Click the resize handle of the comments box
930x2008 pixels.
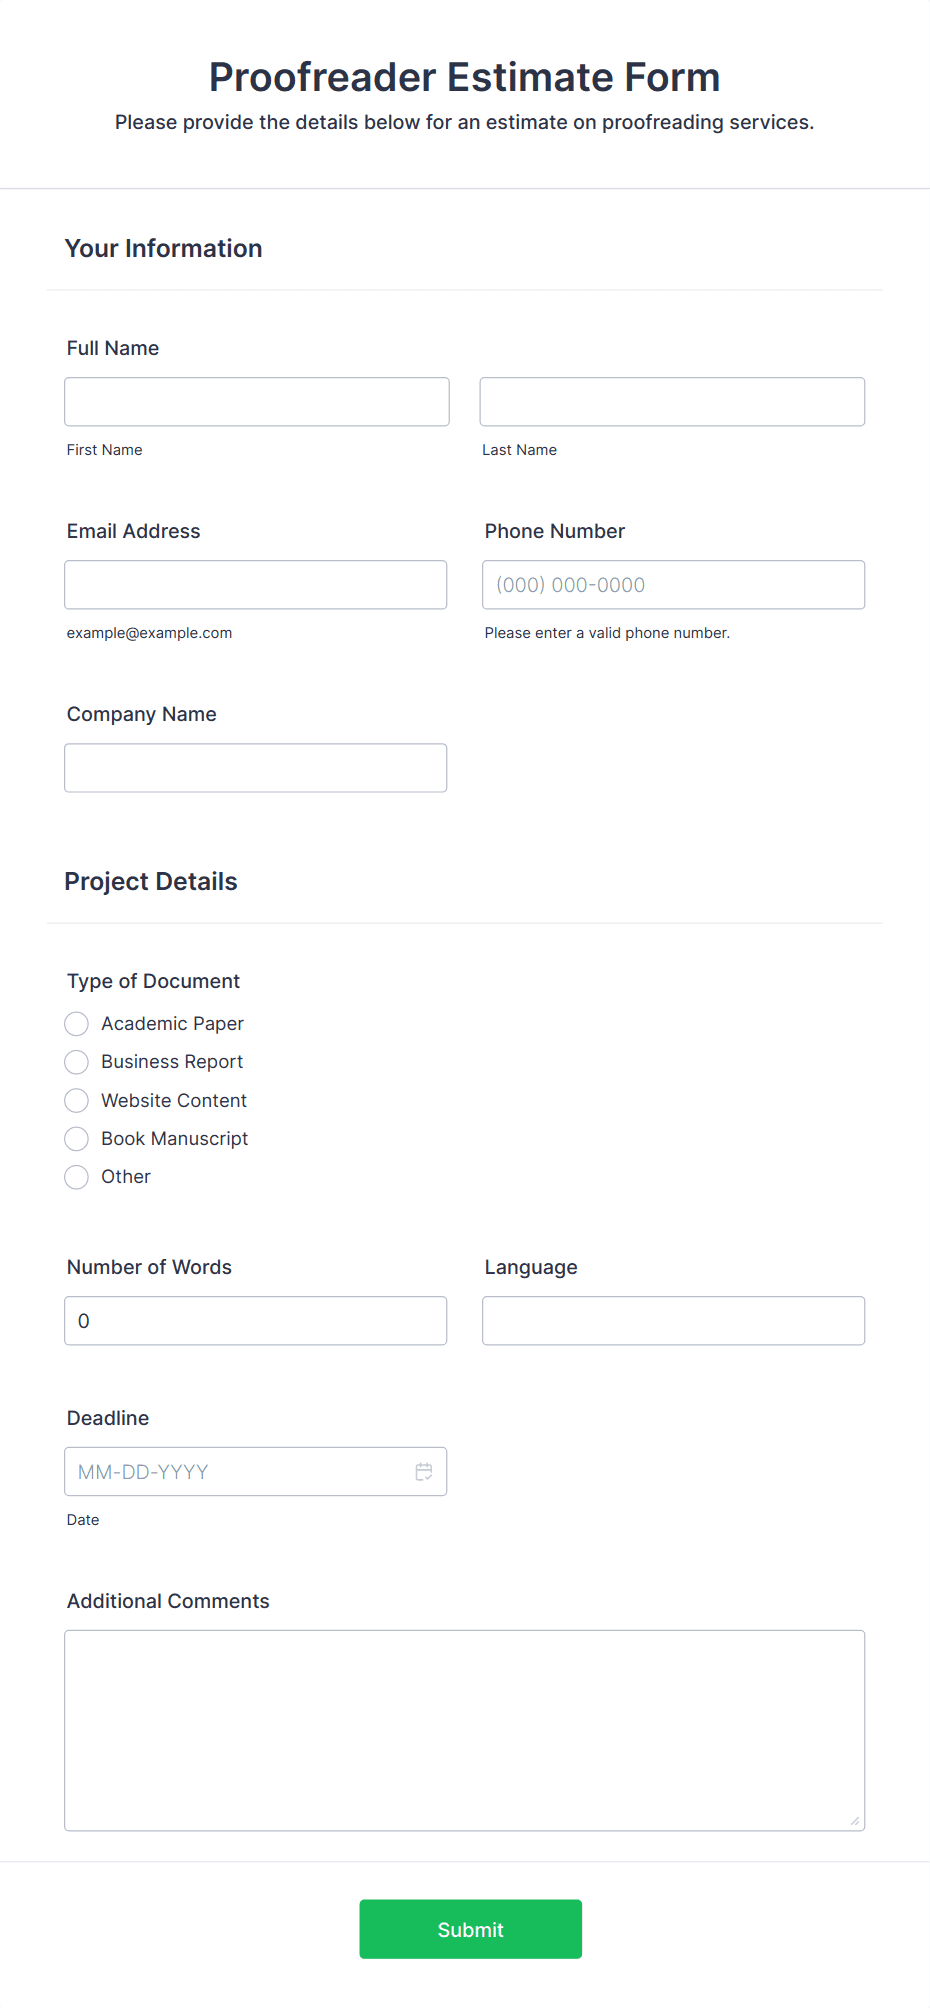click(x=857, y=1821)
